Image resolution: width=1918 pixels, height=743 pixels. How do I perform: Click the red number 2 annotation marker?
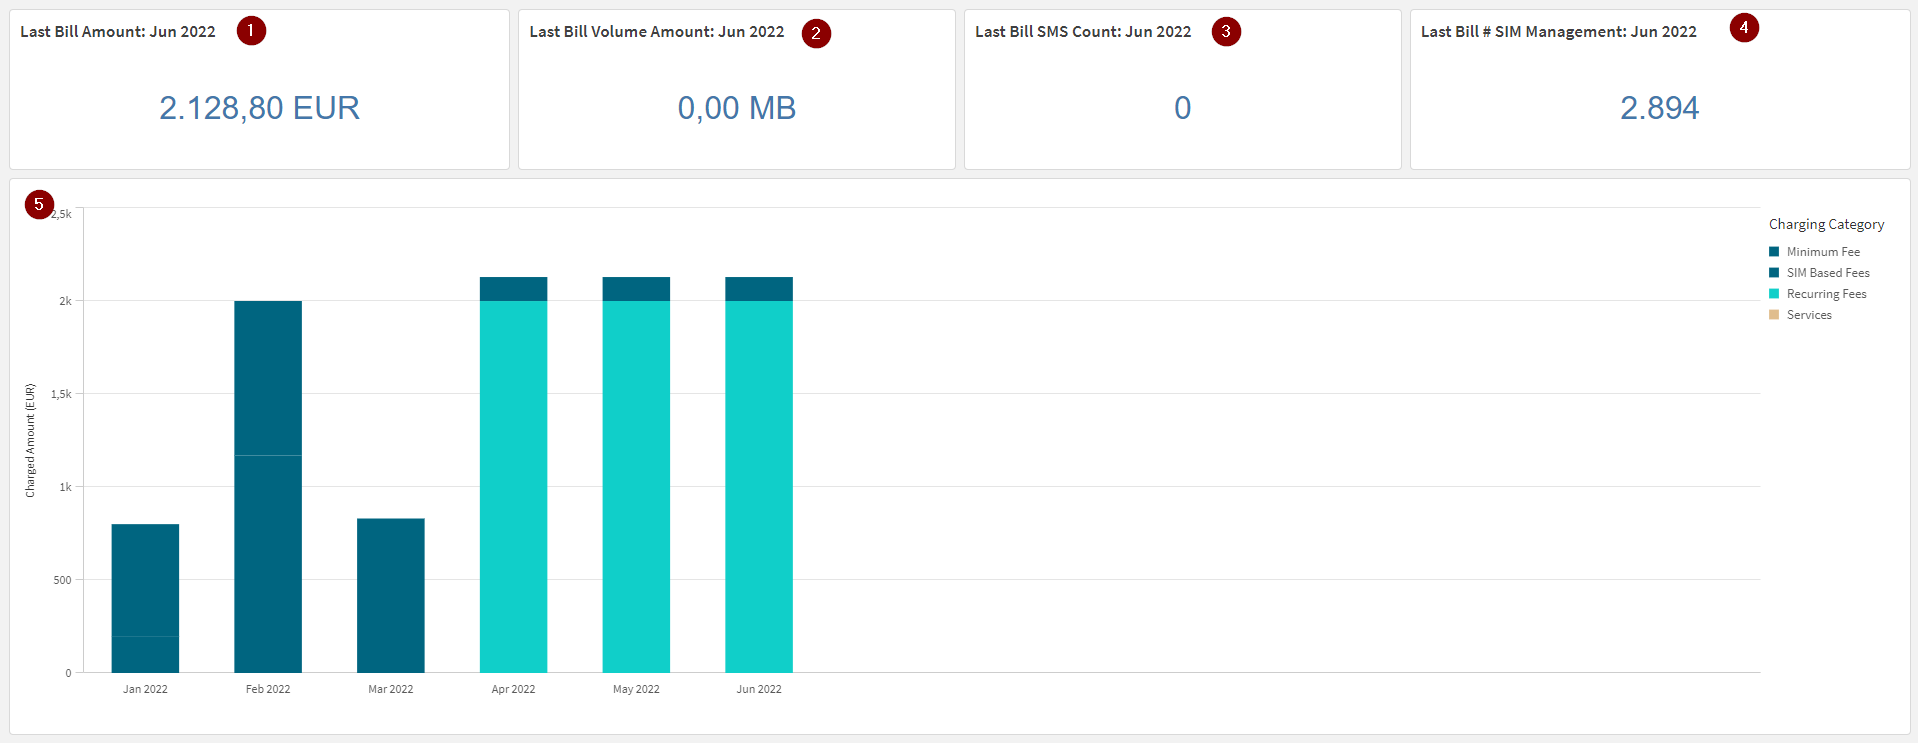(816, 33)
